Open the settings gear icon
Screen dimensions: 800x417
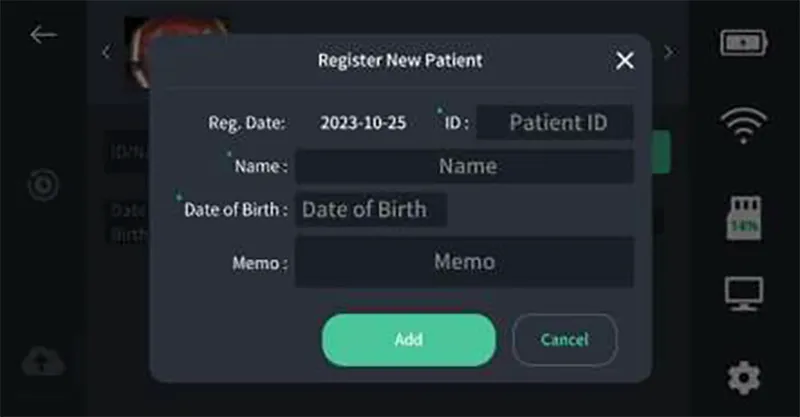point(743,377)
